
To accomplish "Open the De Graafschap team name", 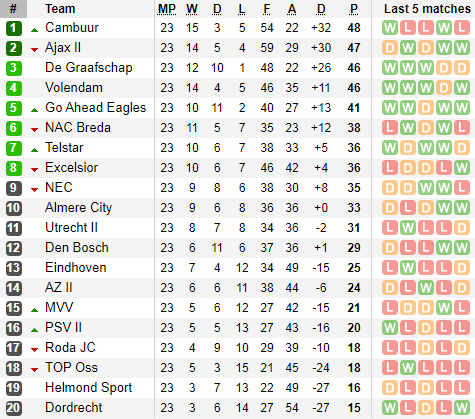I will [x=89, y=68].
